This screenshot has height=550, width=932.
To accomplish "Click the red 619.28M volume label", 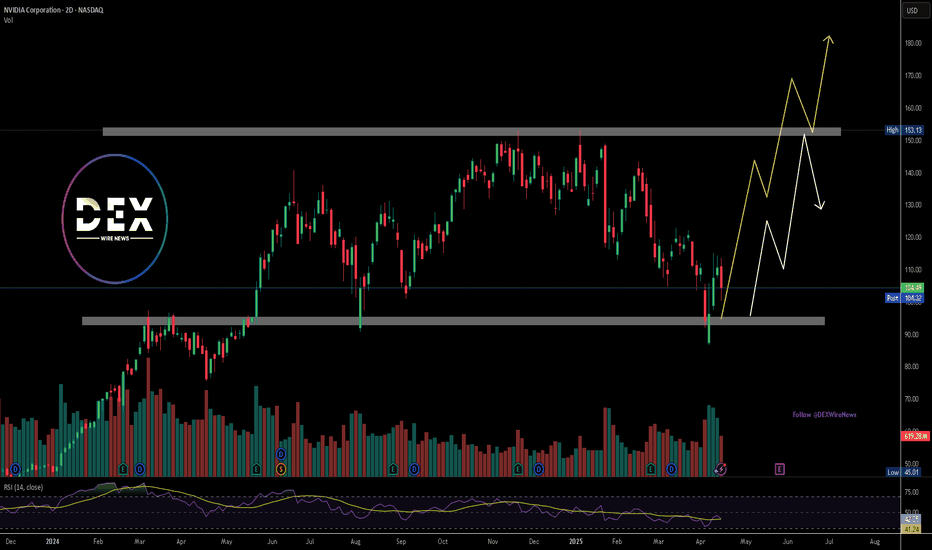I will [x=915, y=436].
